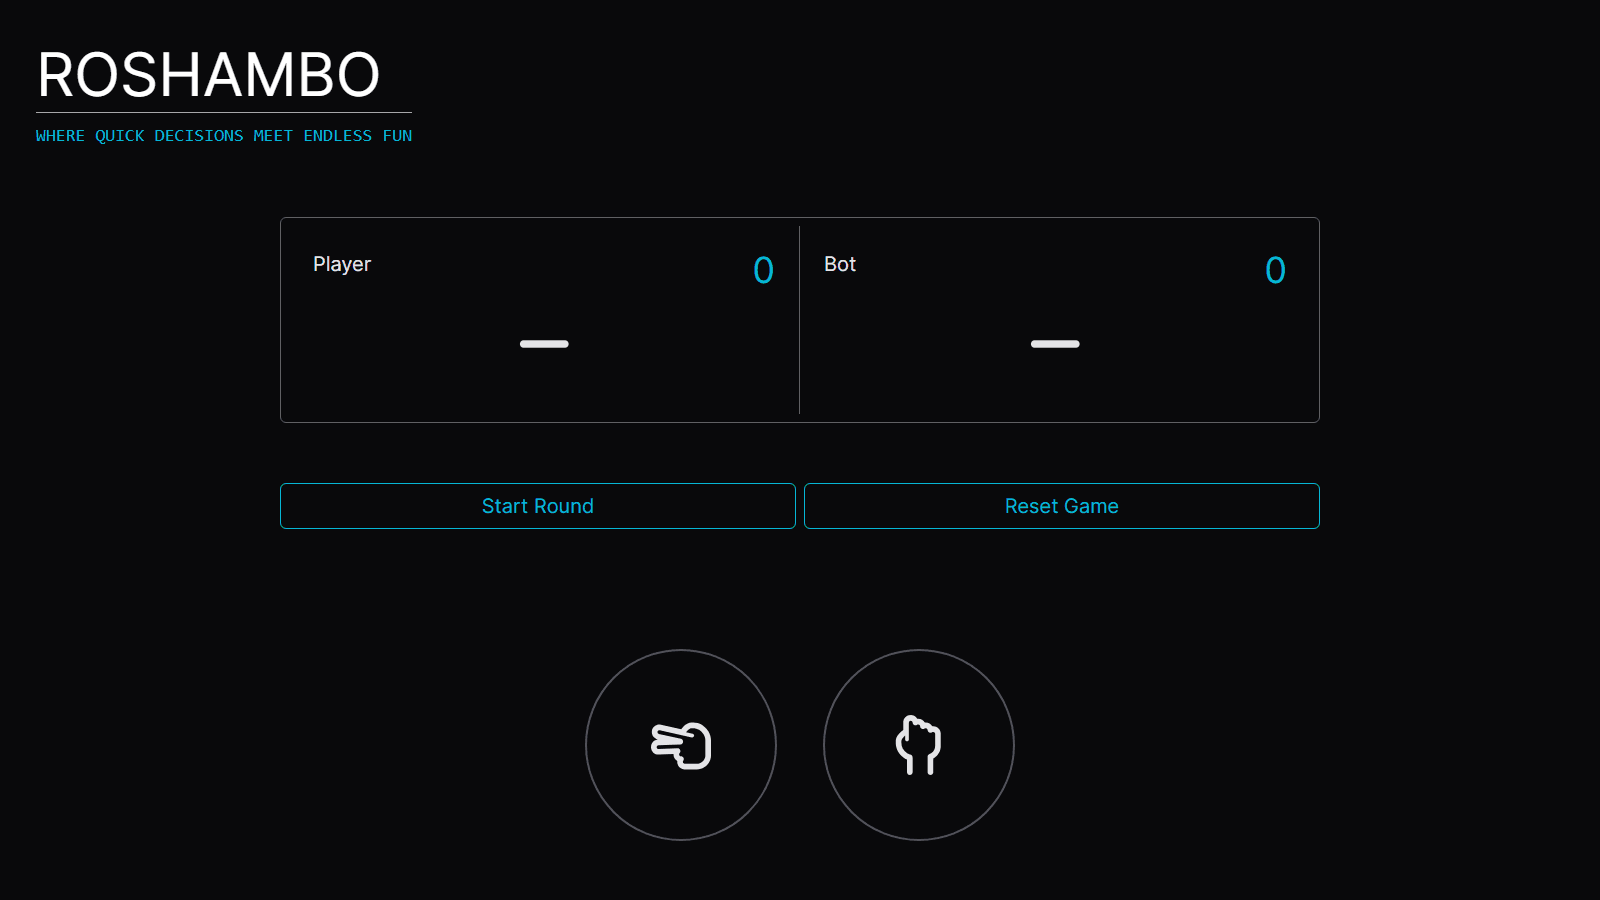Click the tagline under the ROSHAMBO title
The height and width of the screenshot is (900, 1600).
[x=224, y=136]
